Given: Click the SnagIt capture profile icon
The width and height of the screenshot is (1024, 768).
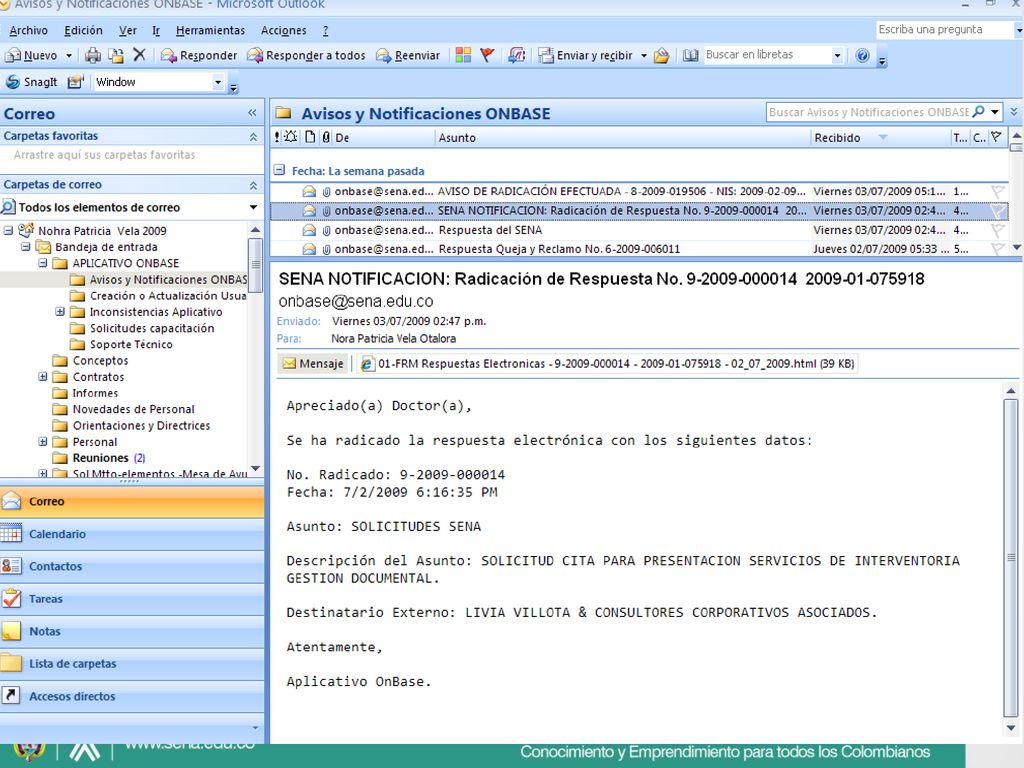Looking at the screenshot, I should click(x=76, y=82).
